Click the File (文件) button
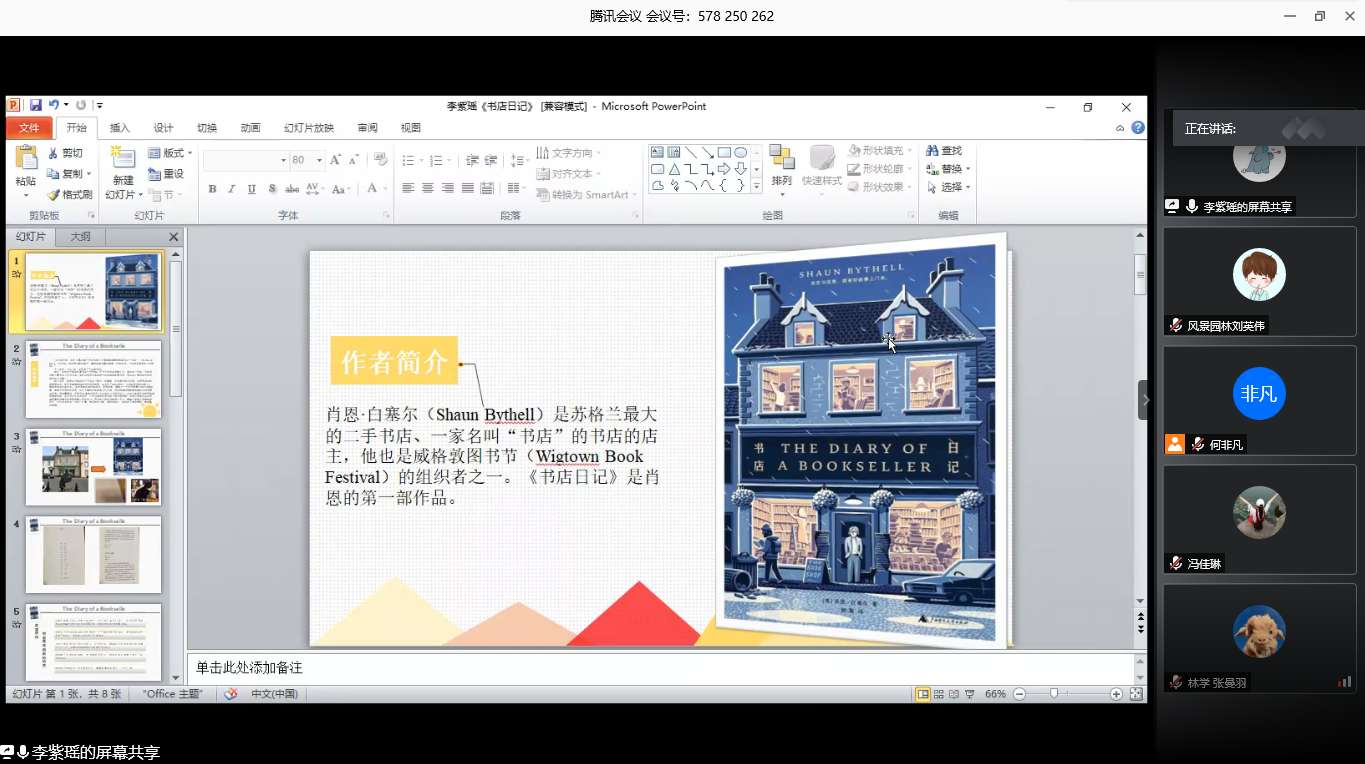1365x764 pixels. (29, 128)
